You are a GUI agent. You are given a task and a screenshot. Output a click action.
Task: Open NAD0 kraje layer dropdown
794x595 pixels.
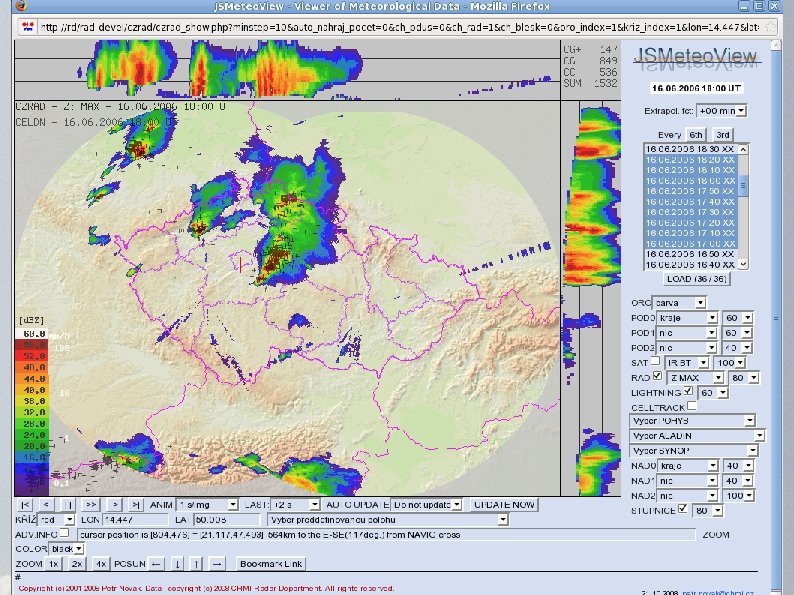[688, 465]
